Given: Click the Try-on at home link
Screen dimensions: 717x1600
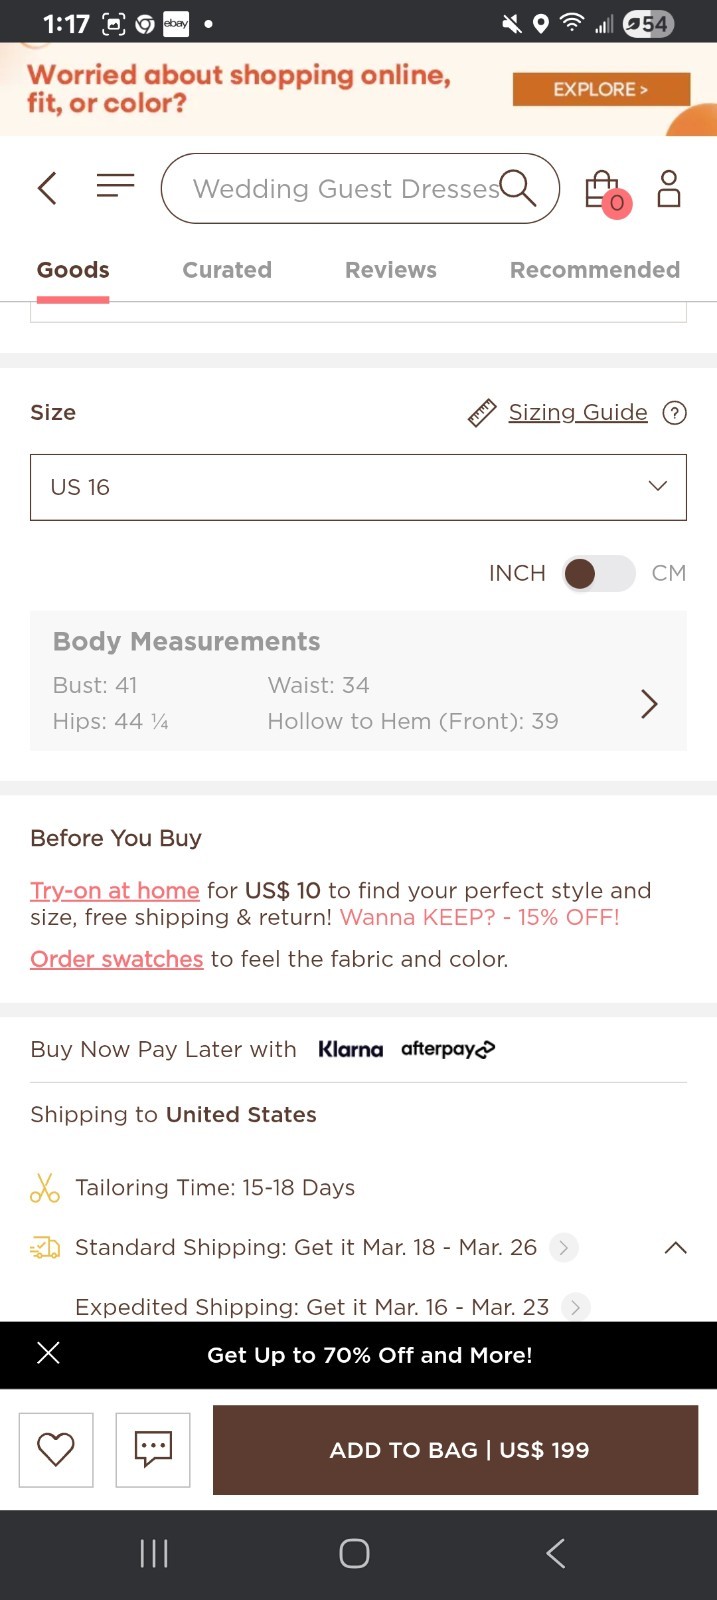Looking at the screenshot, I should click(x=114, y=890).
